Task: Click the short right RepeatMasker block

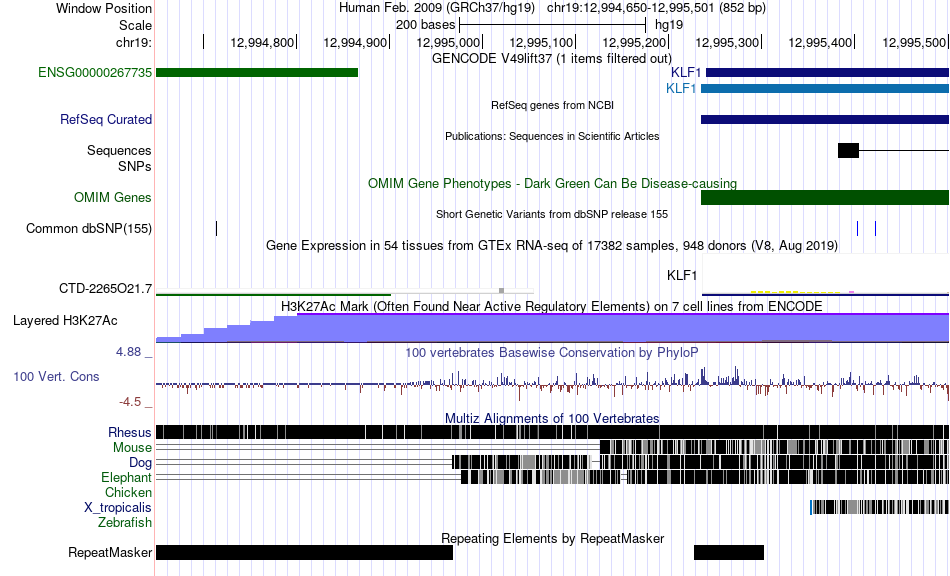Action: 729,552
